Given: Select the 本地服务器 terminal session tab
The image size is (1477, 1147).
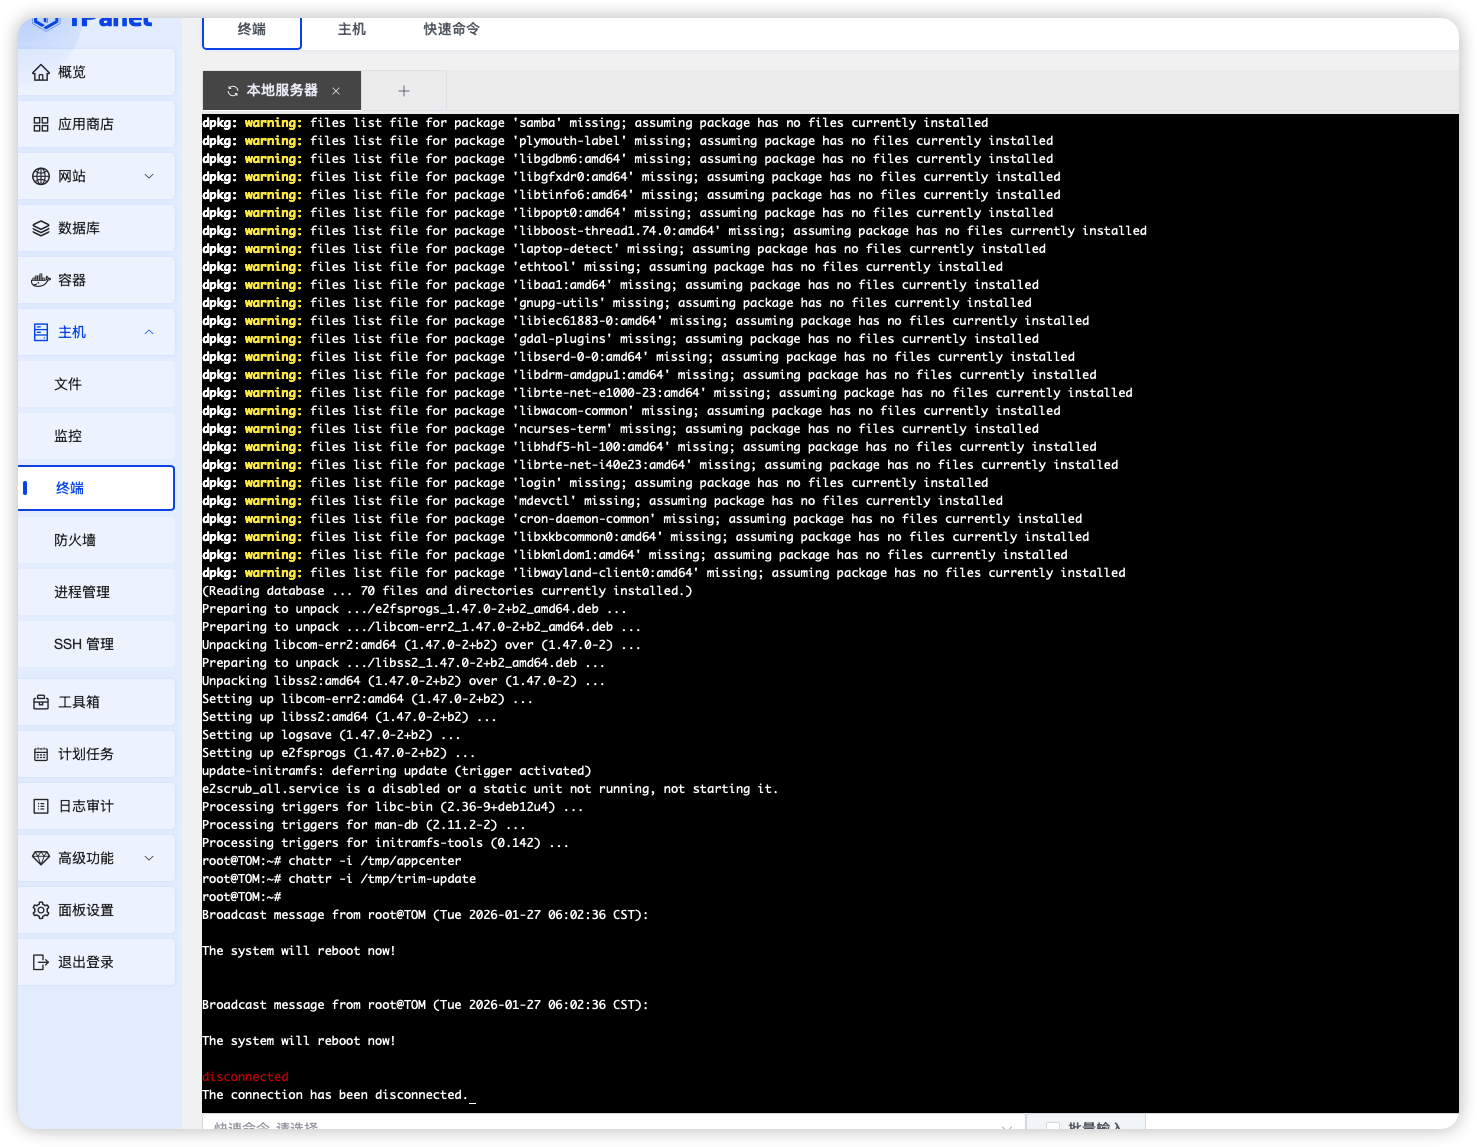Looking at the screenshot, I should pyautogui.click(x=282, y=90).
